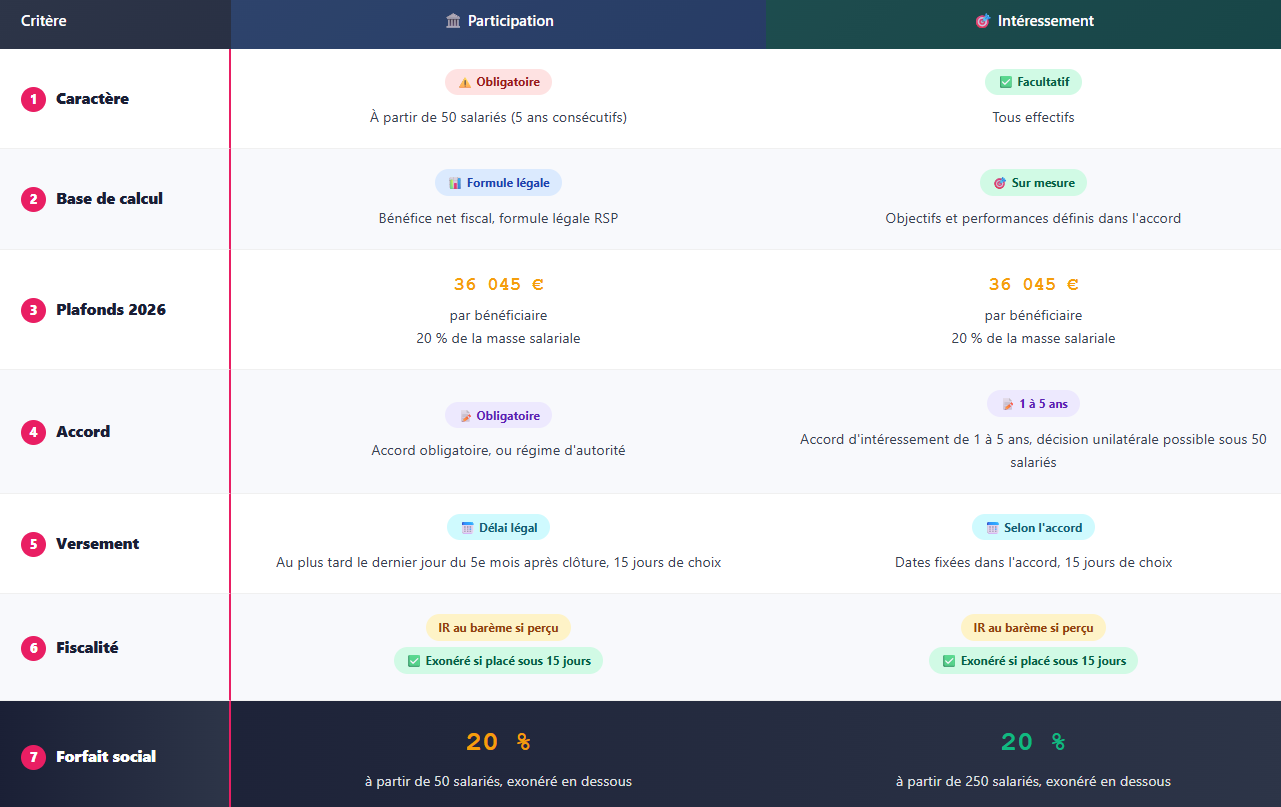Click the bank icon in the Participation header
1281x807 pixels.
453,21
